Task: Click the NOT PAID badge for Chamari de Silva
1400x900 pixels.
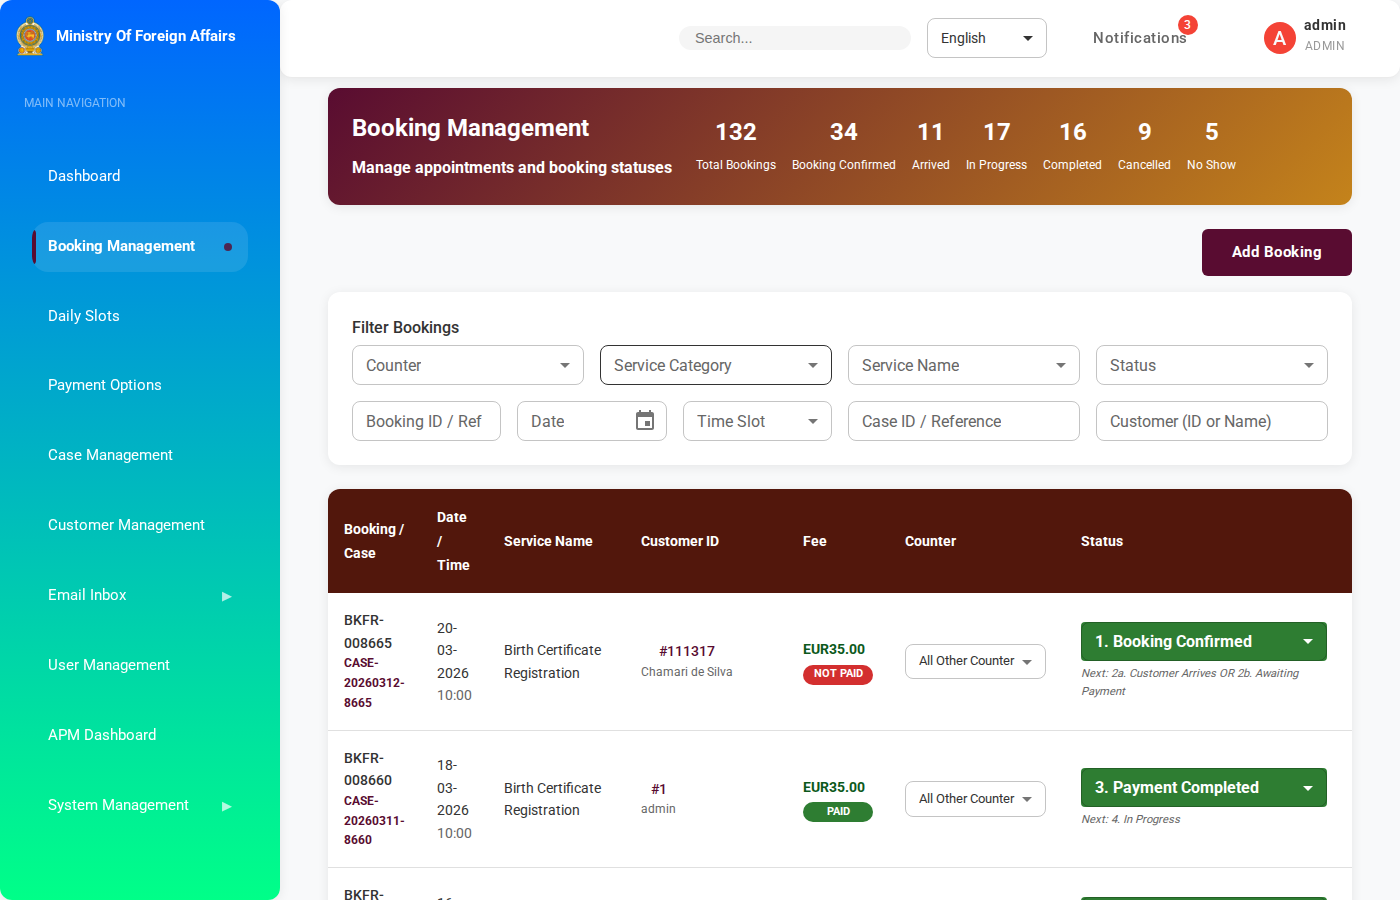Action: [837, 674]
